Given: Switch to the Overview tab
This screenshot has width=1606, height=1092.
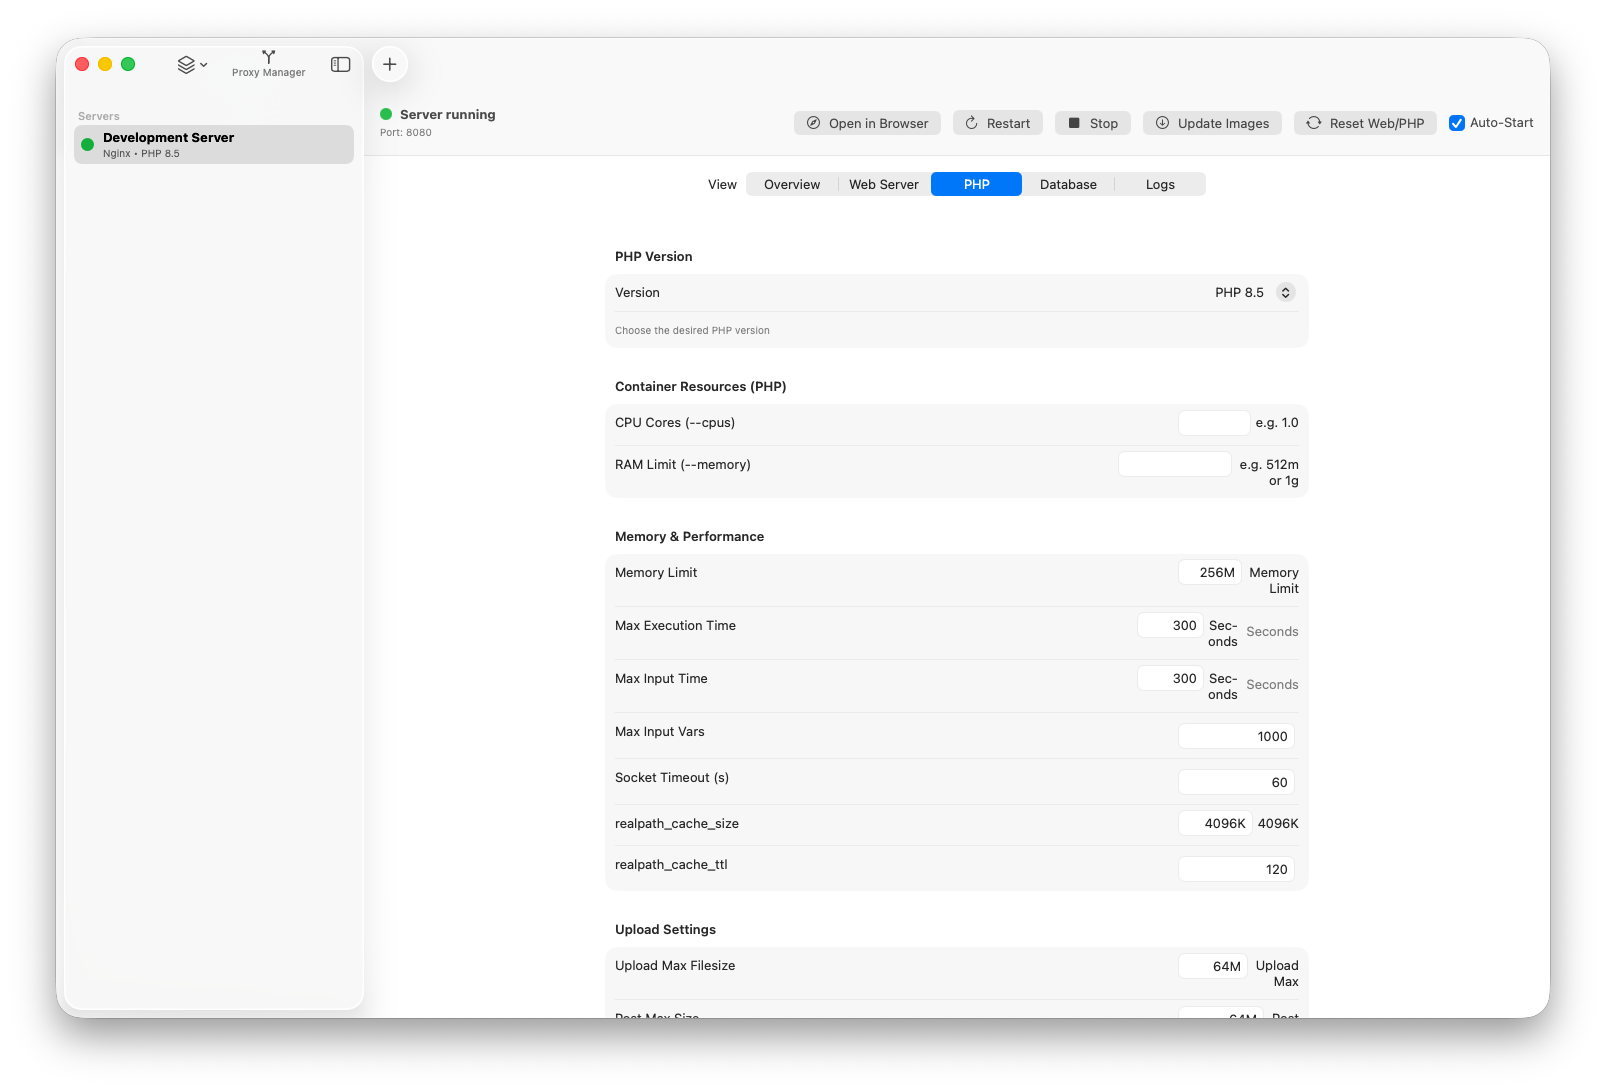Looking at the screenshot, I should (x=791, y=184).
